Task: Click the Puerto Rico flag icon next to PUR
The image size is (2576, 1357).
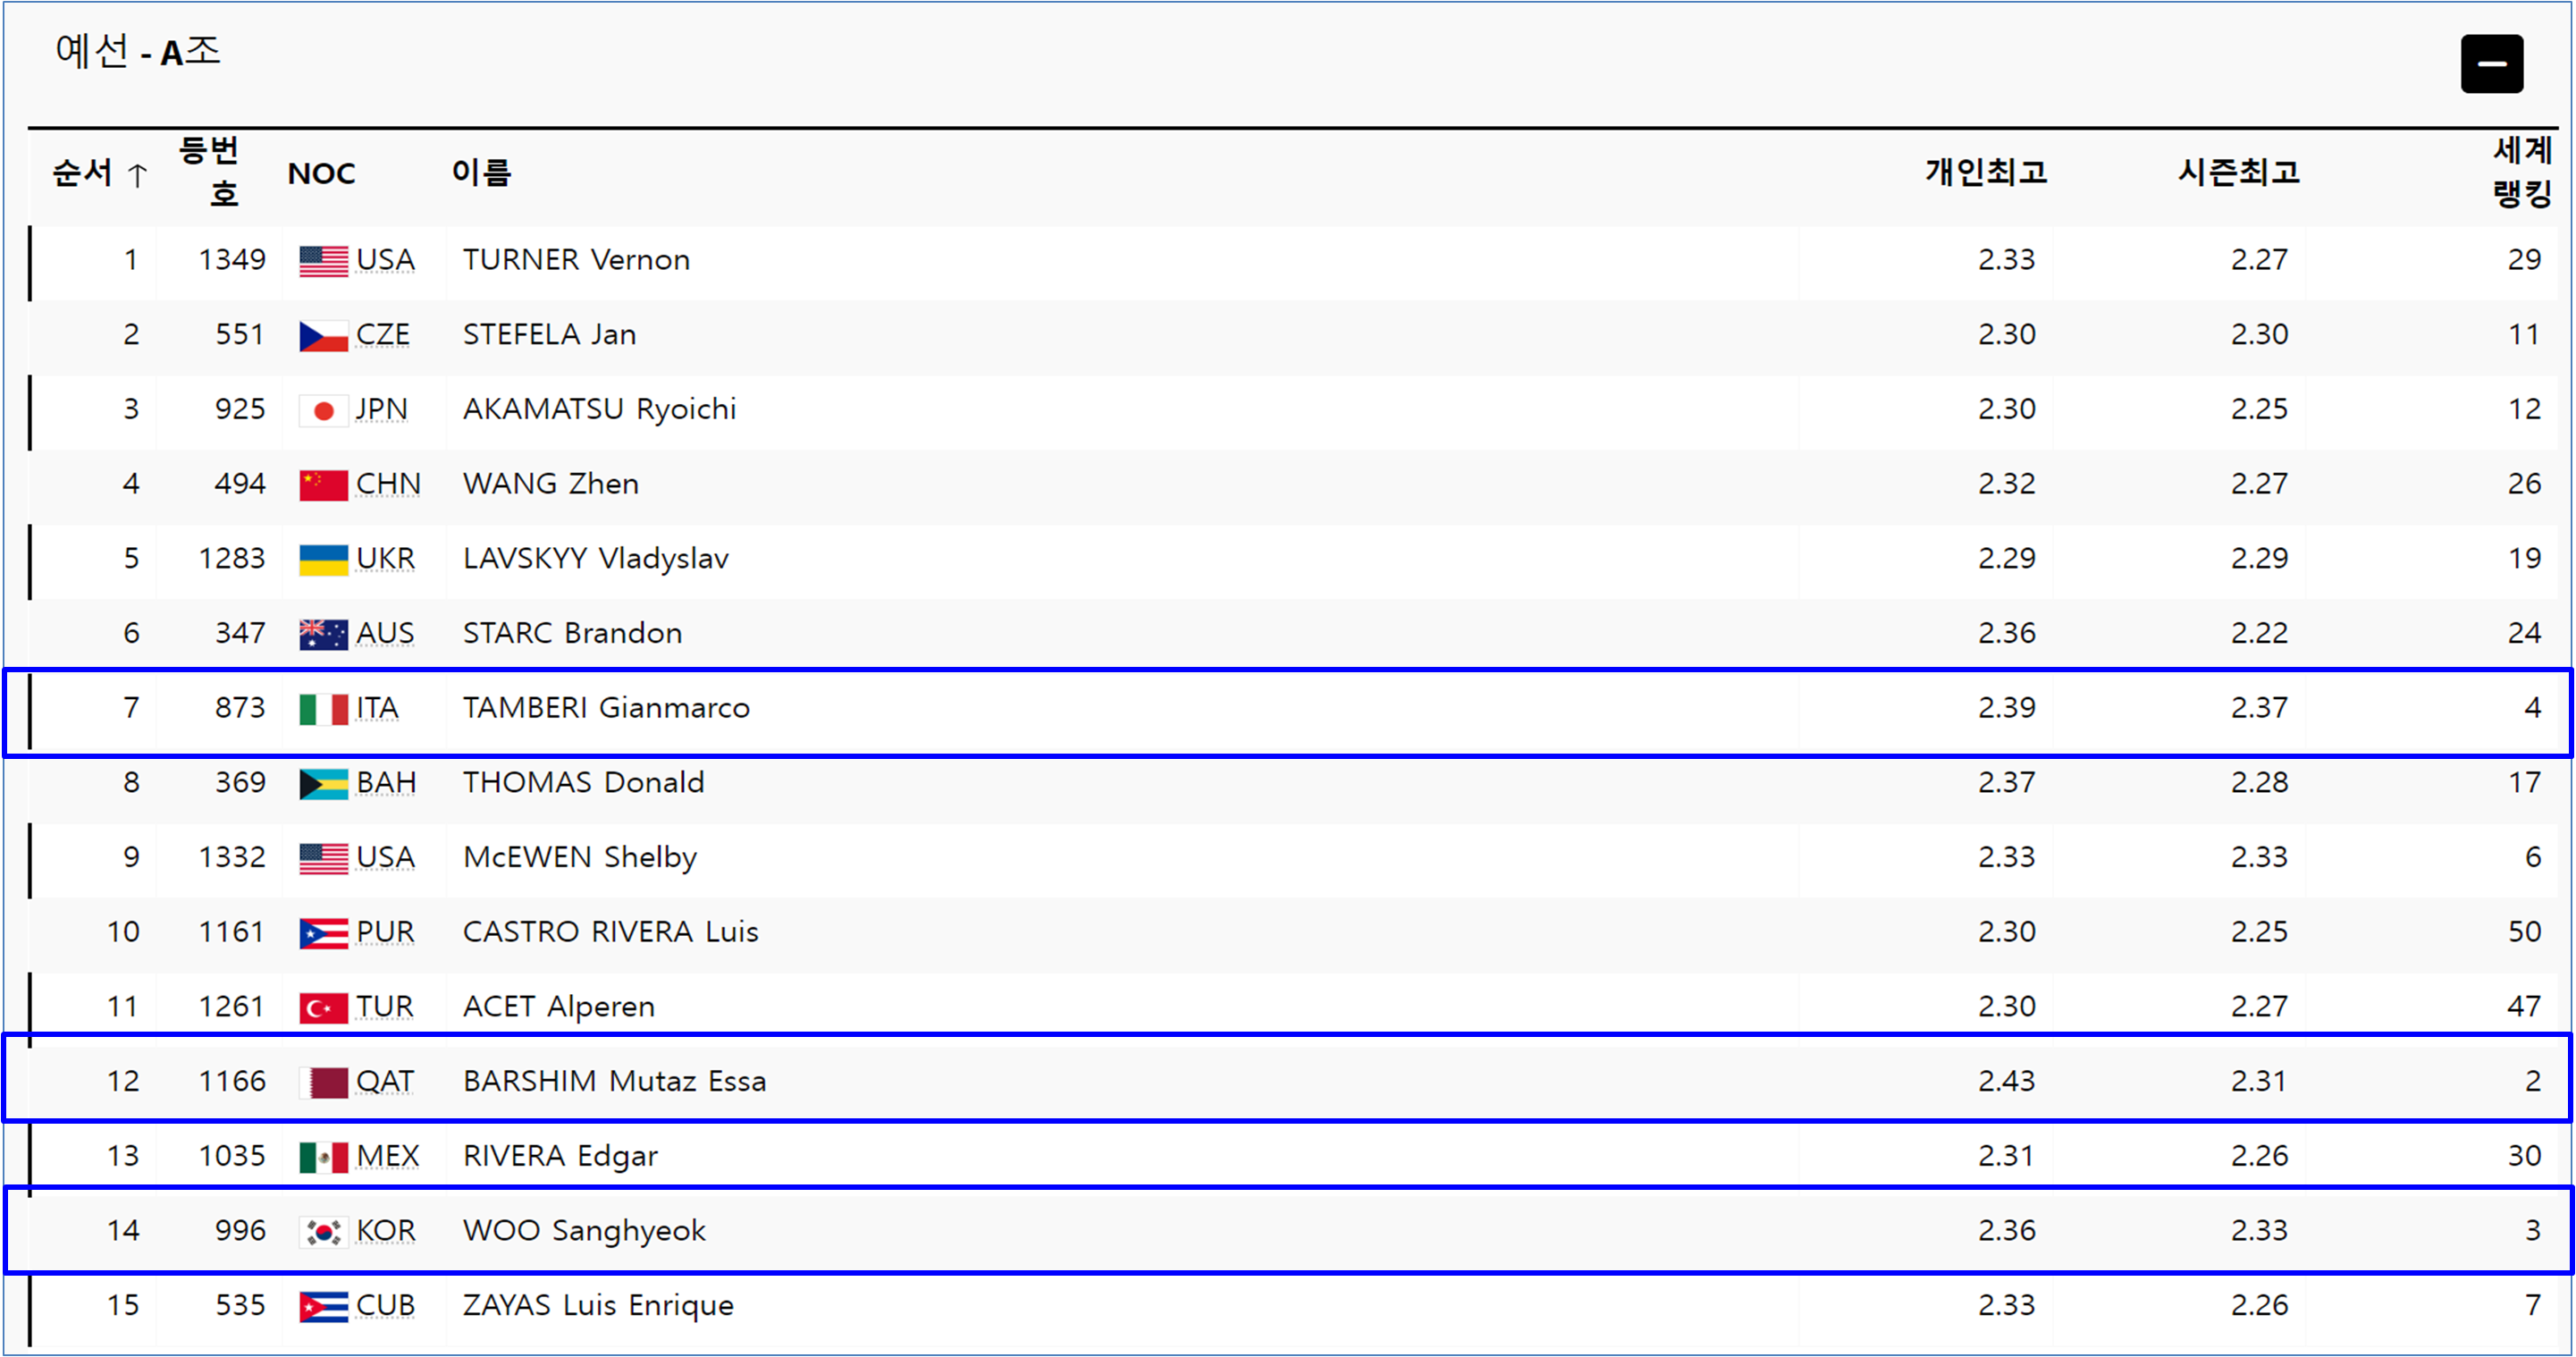Action: pyautogui.click(x=323, y=933)
